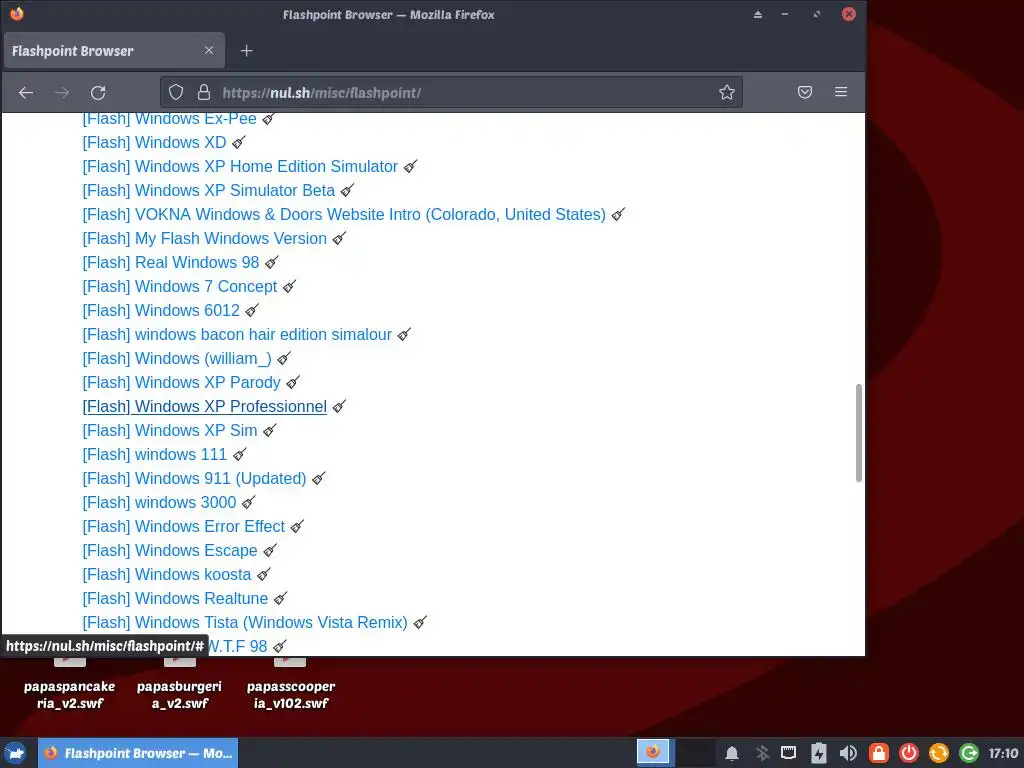Click icon after Windows 7 Concept

289,287
